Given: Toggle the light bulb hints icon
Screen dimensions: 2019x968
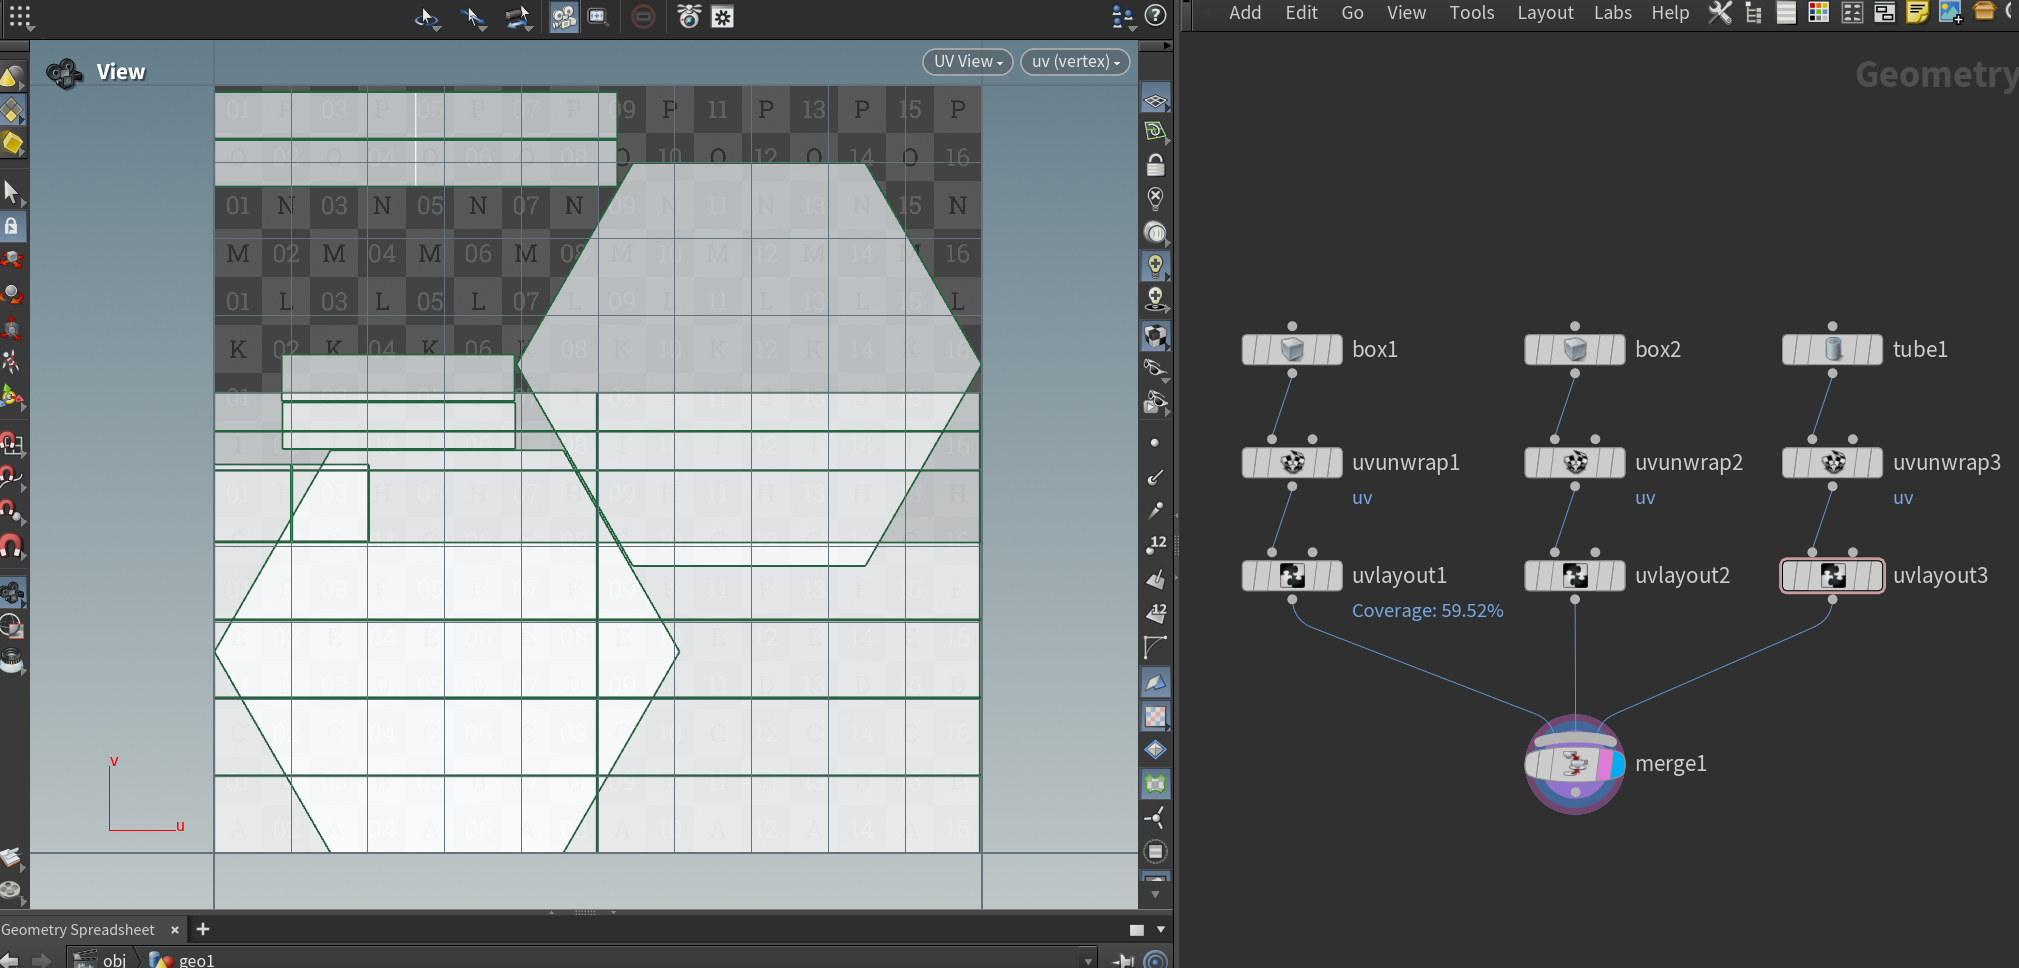Looking at the screenshot, I should (1157, 266).
